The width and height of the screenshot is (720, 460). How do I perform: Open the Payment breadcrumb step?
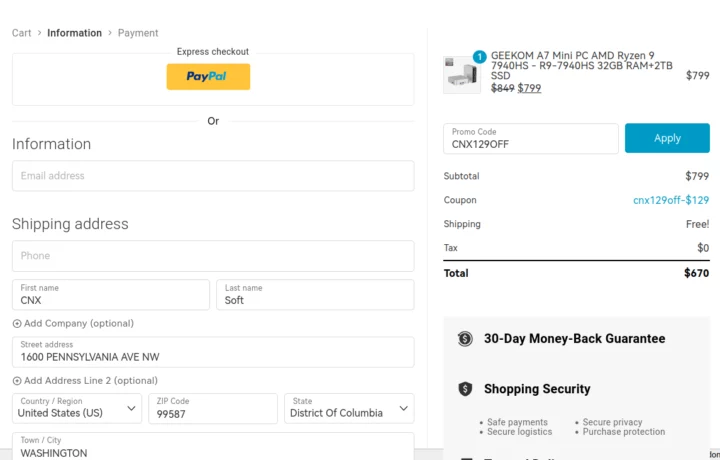point(138,33)
